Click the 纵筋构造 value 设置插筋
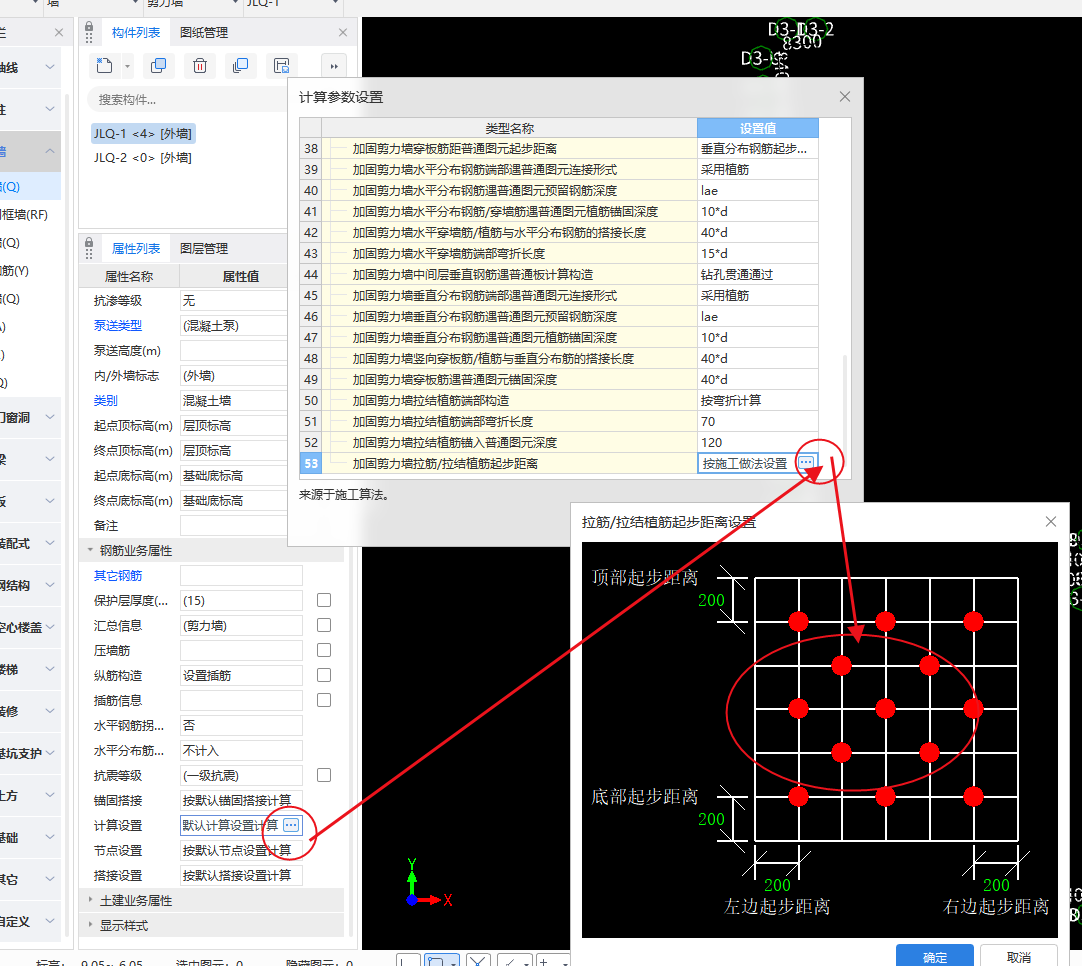 (241, 675)
